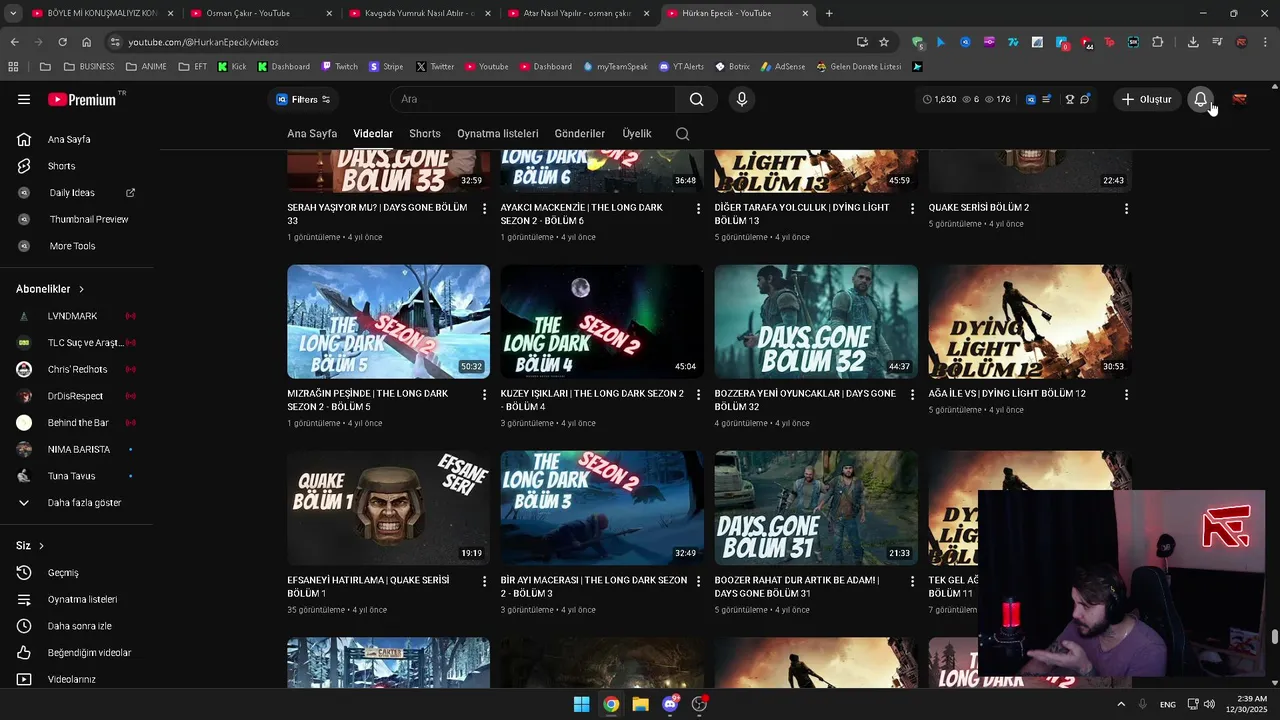
Task: Click the page vertical scrollbar thumb
Action: [x=1274, y=637]
